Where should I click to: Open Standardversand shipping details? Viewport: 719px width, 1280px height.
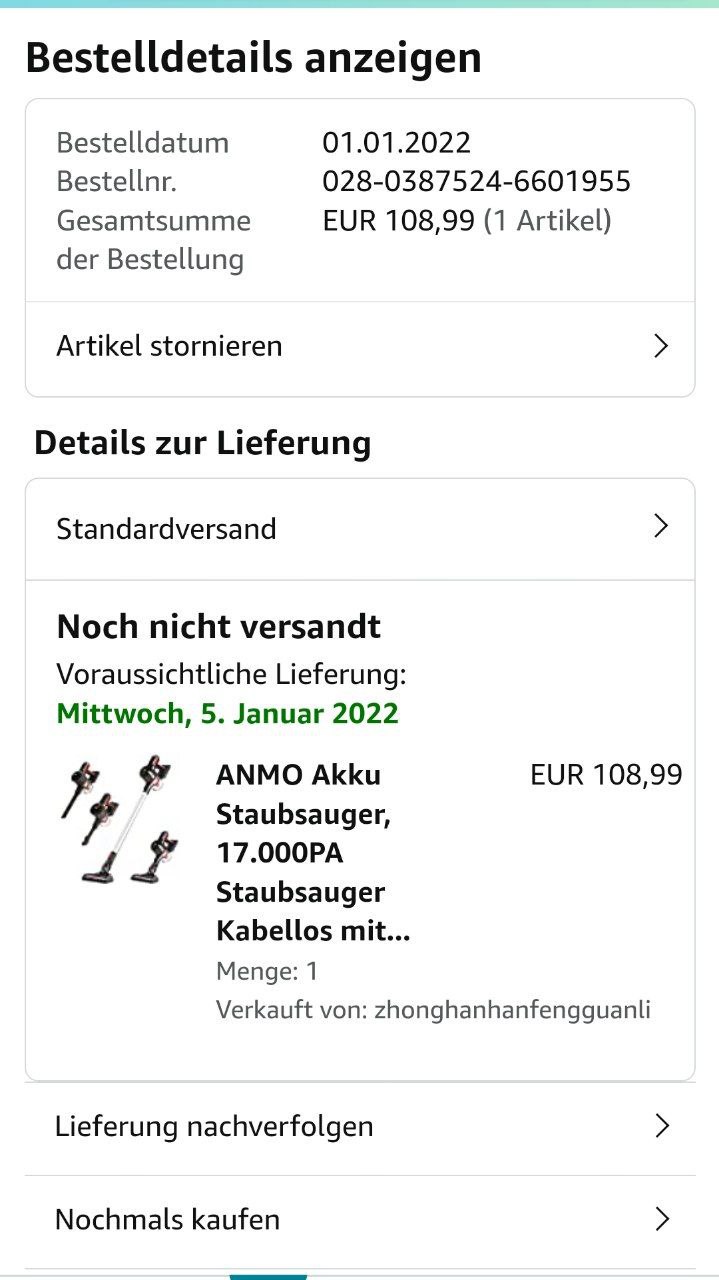point(167,528)
